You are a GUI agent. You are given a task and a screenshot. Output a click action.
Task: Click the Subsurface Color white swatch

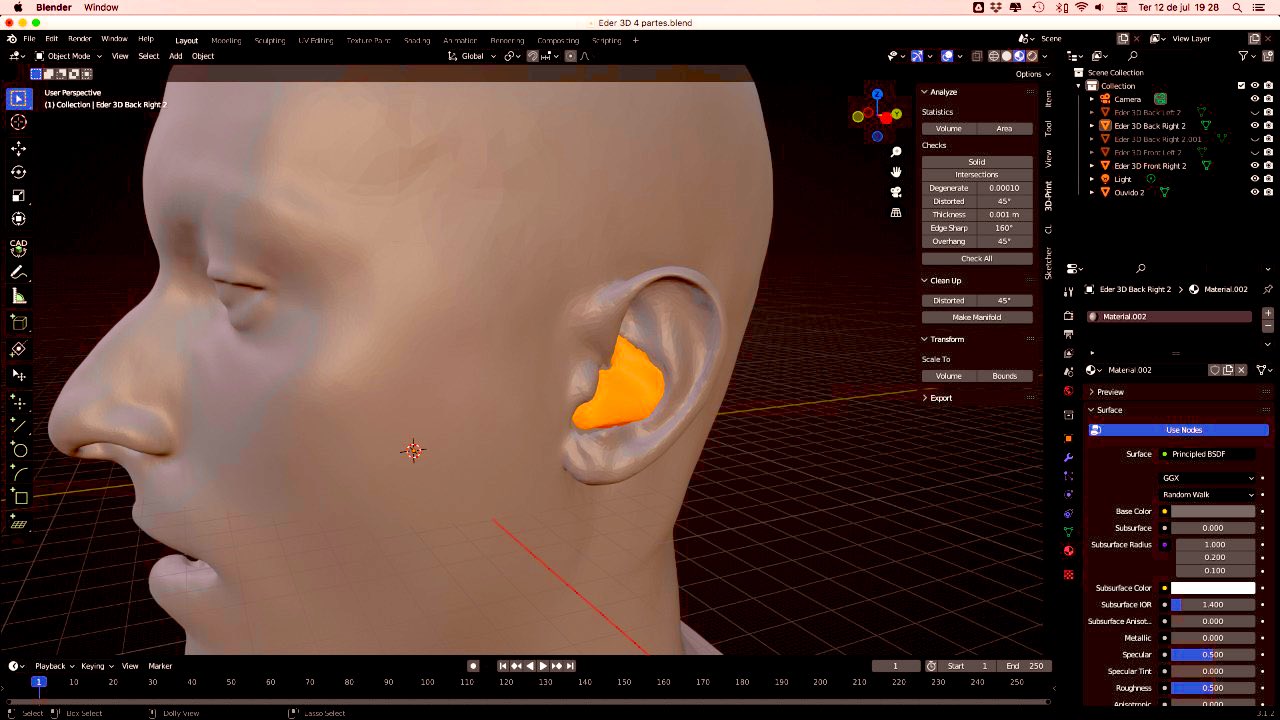[x=1213, y=588]
